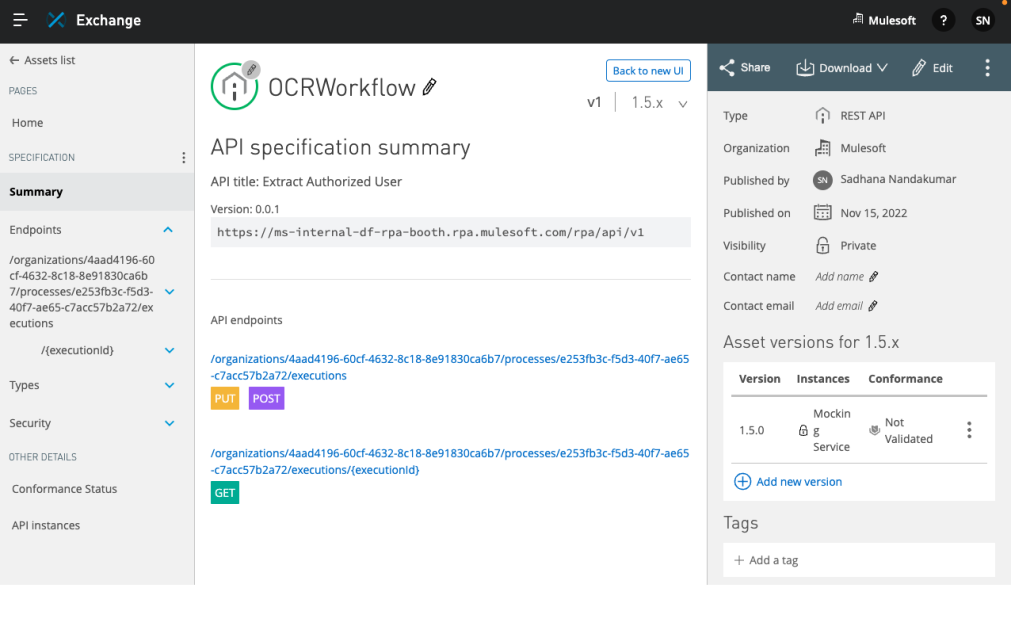Click the help question mark icon
This screenshot has width=1011, height=630.
pyautogui.click(x=943, y=20)
